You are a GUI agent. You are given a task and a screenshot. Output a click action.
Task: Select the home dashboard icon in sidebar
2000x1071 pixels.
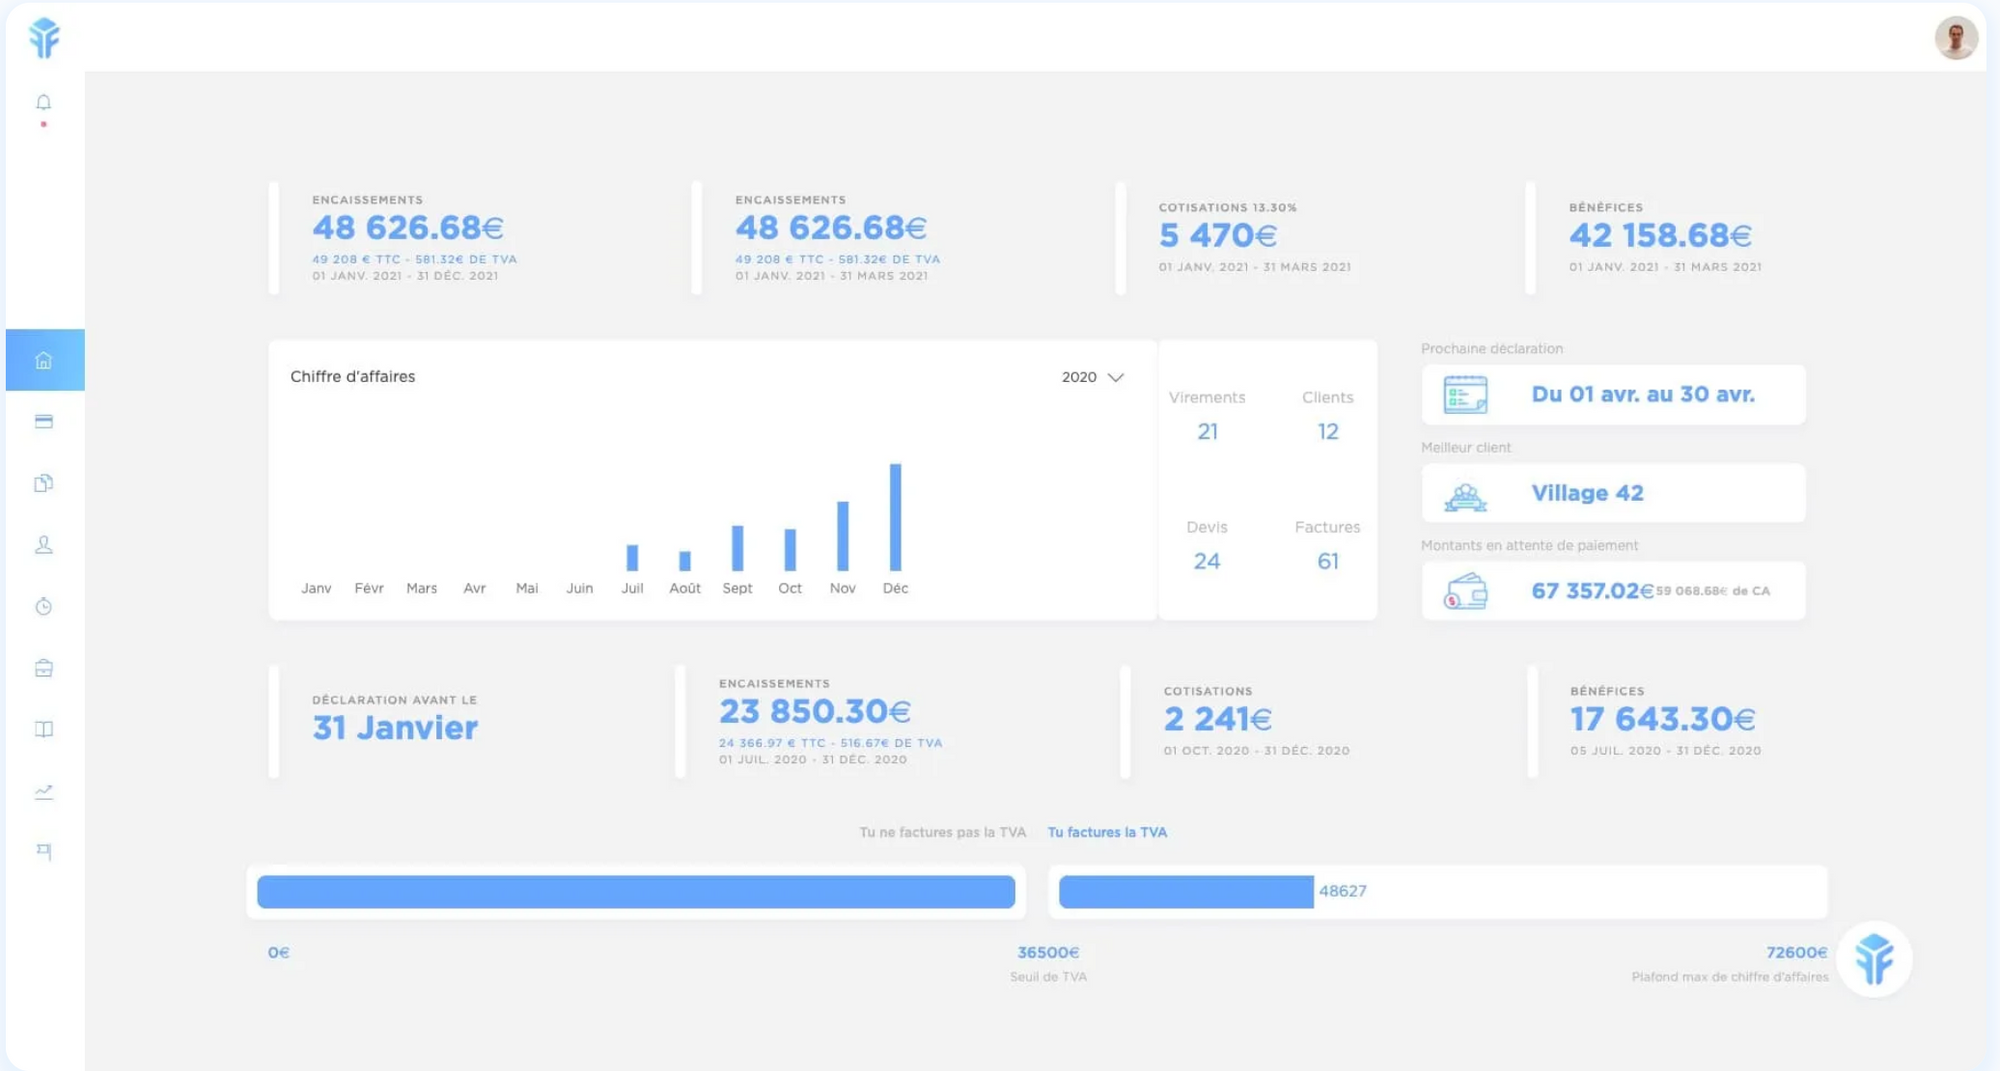point(43,359)
